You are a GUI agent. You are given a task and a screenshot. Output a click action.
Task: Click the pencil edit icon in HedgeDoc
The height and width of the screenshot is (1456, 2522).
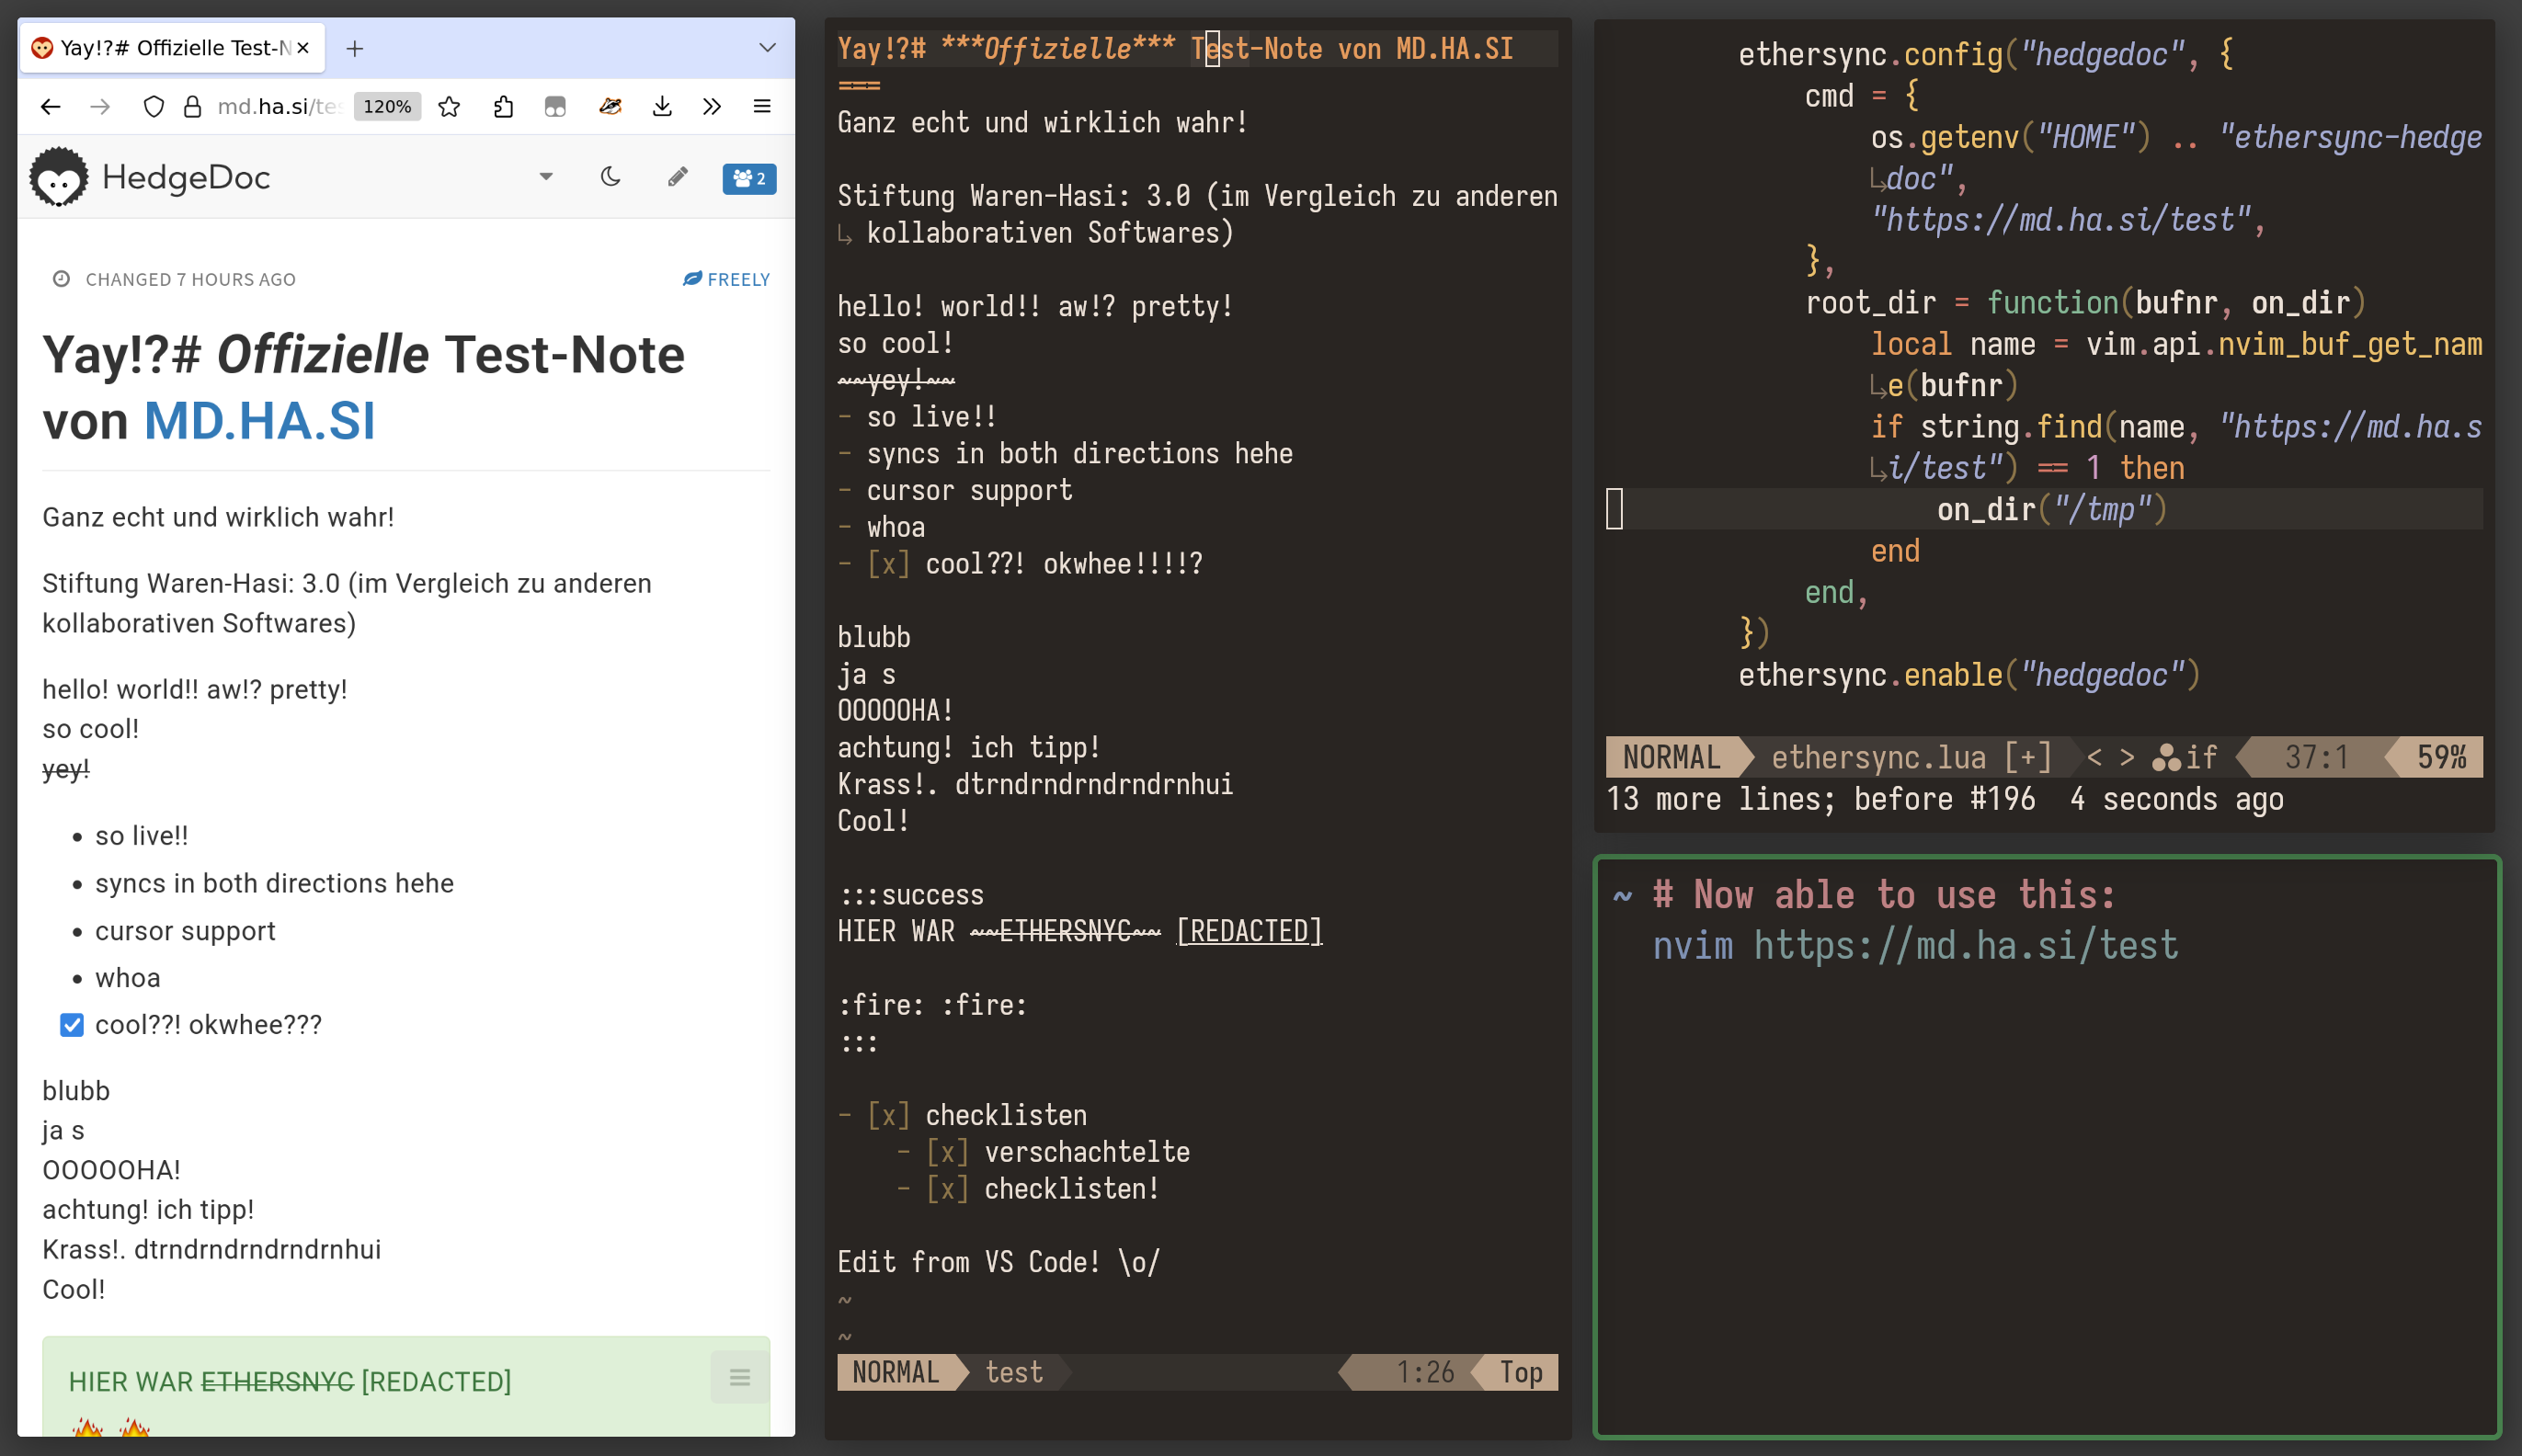[677, 177]
